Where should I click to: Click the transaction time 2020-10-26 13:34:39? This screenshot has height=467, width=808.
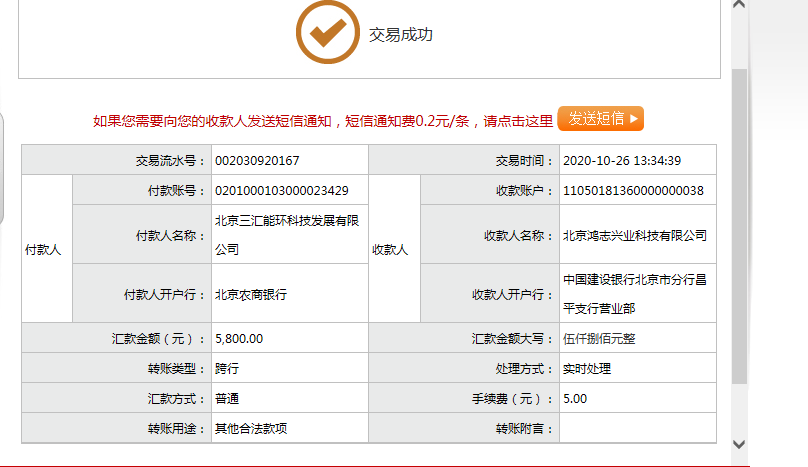pos(622,160)
